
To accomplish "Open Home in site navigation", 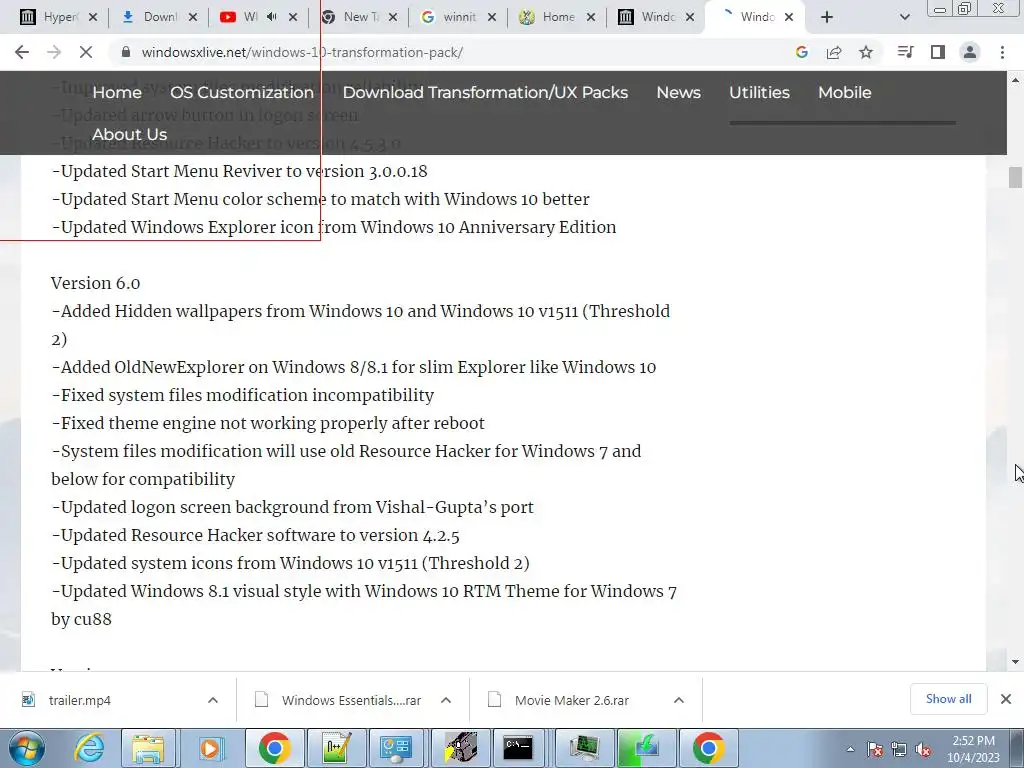I will coord(117,92).
